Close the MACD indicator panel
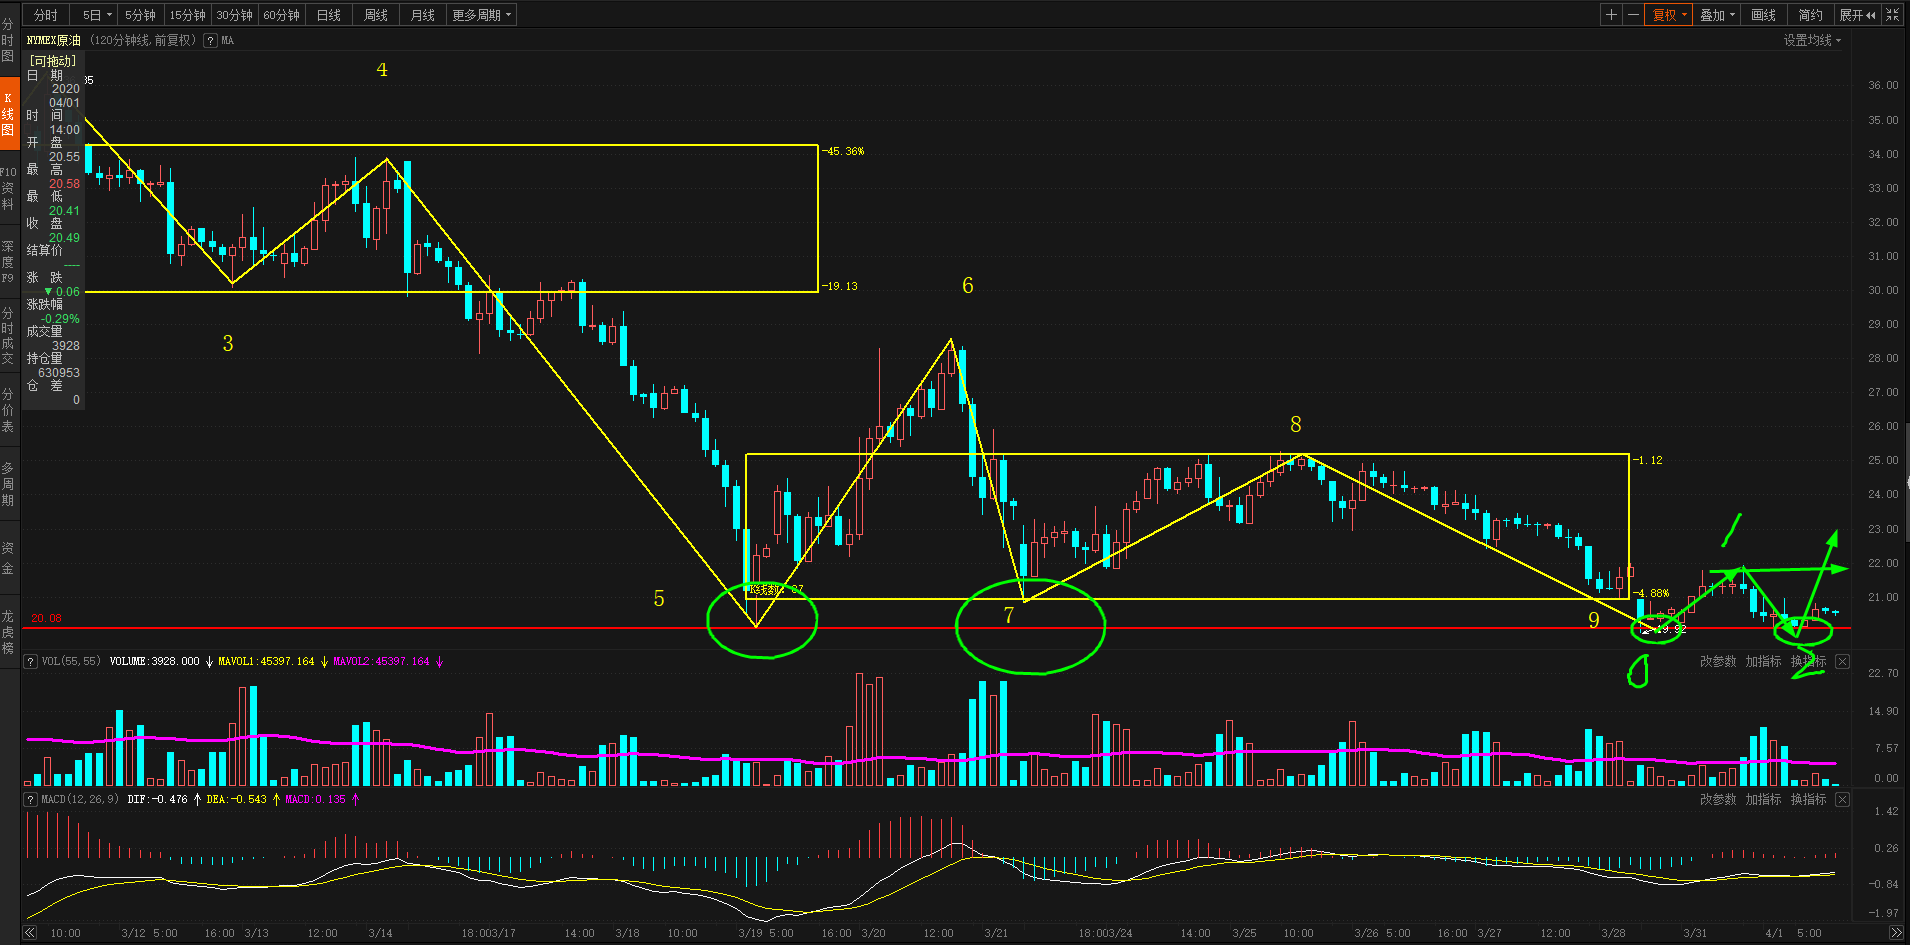Image resolution: width=1910 pixels, height=945 pixels. 1842,800
